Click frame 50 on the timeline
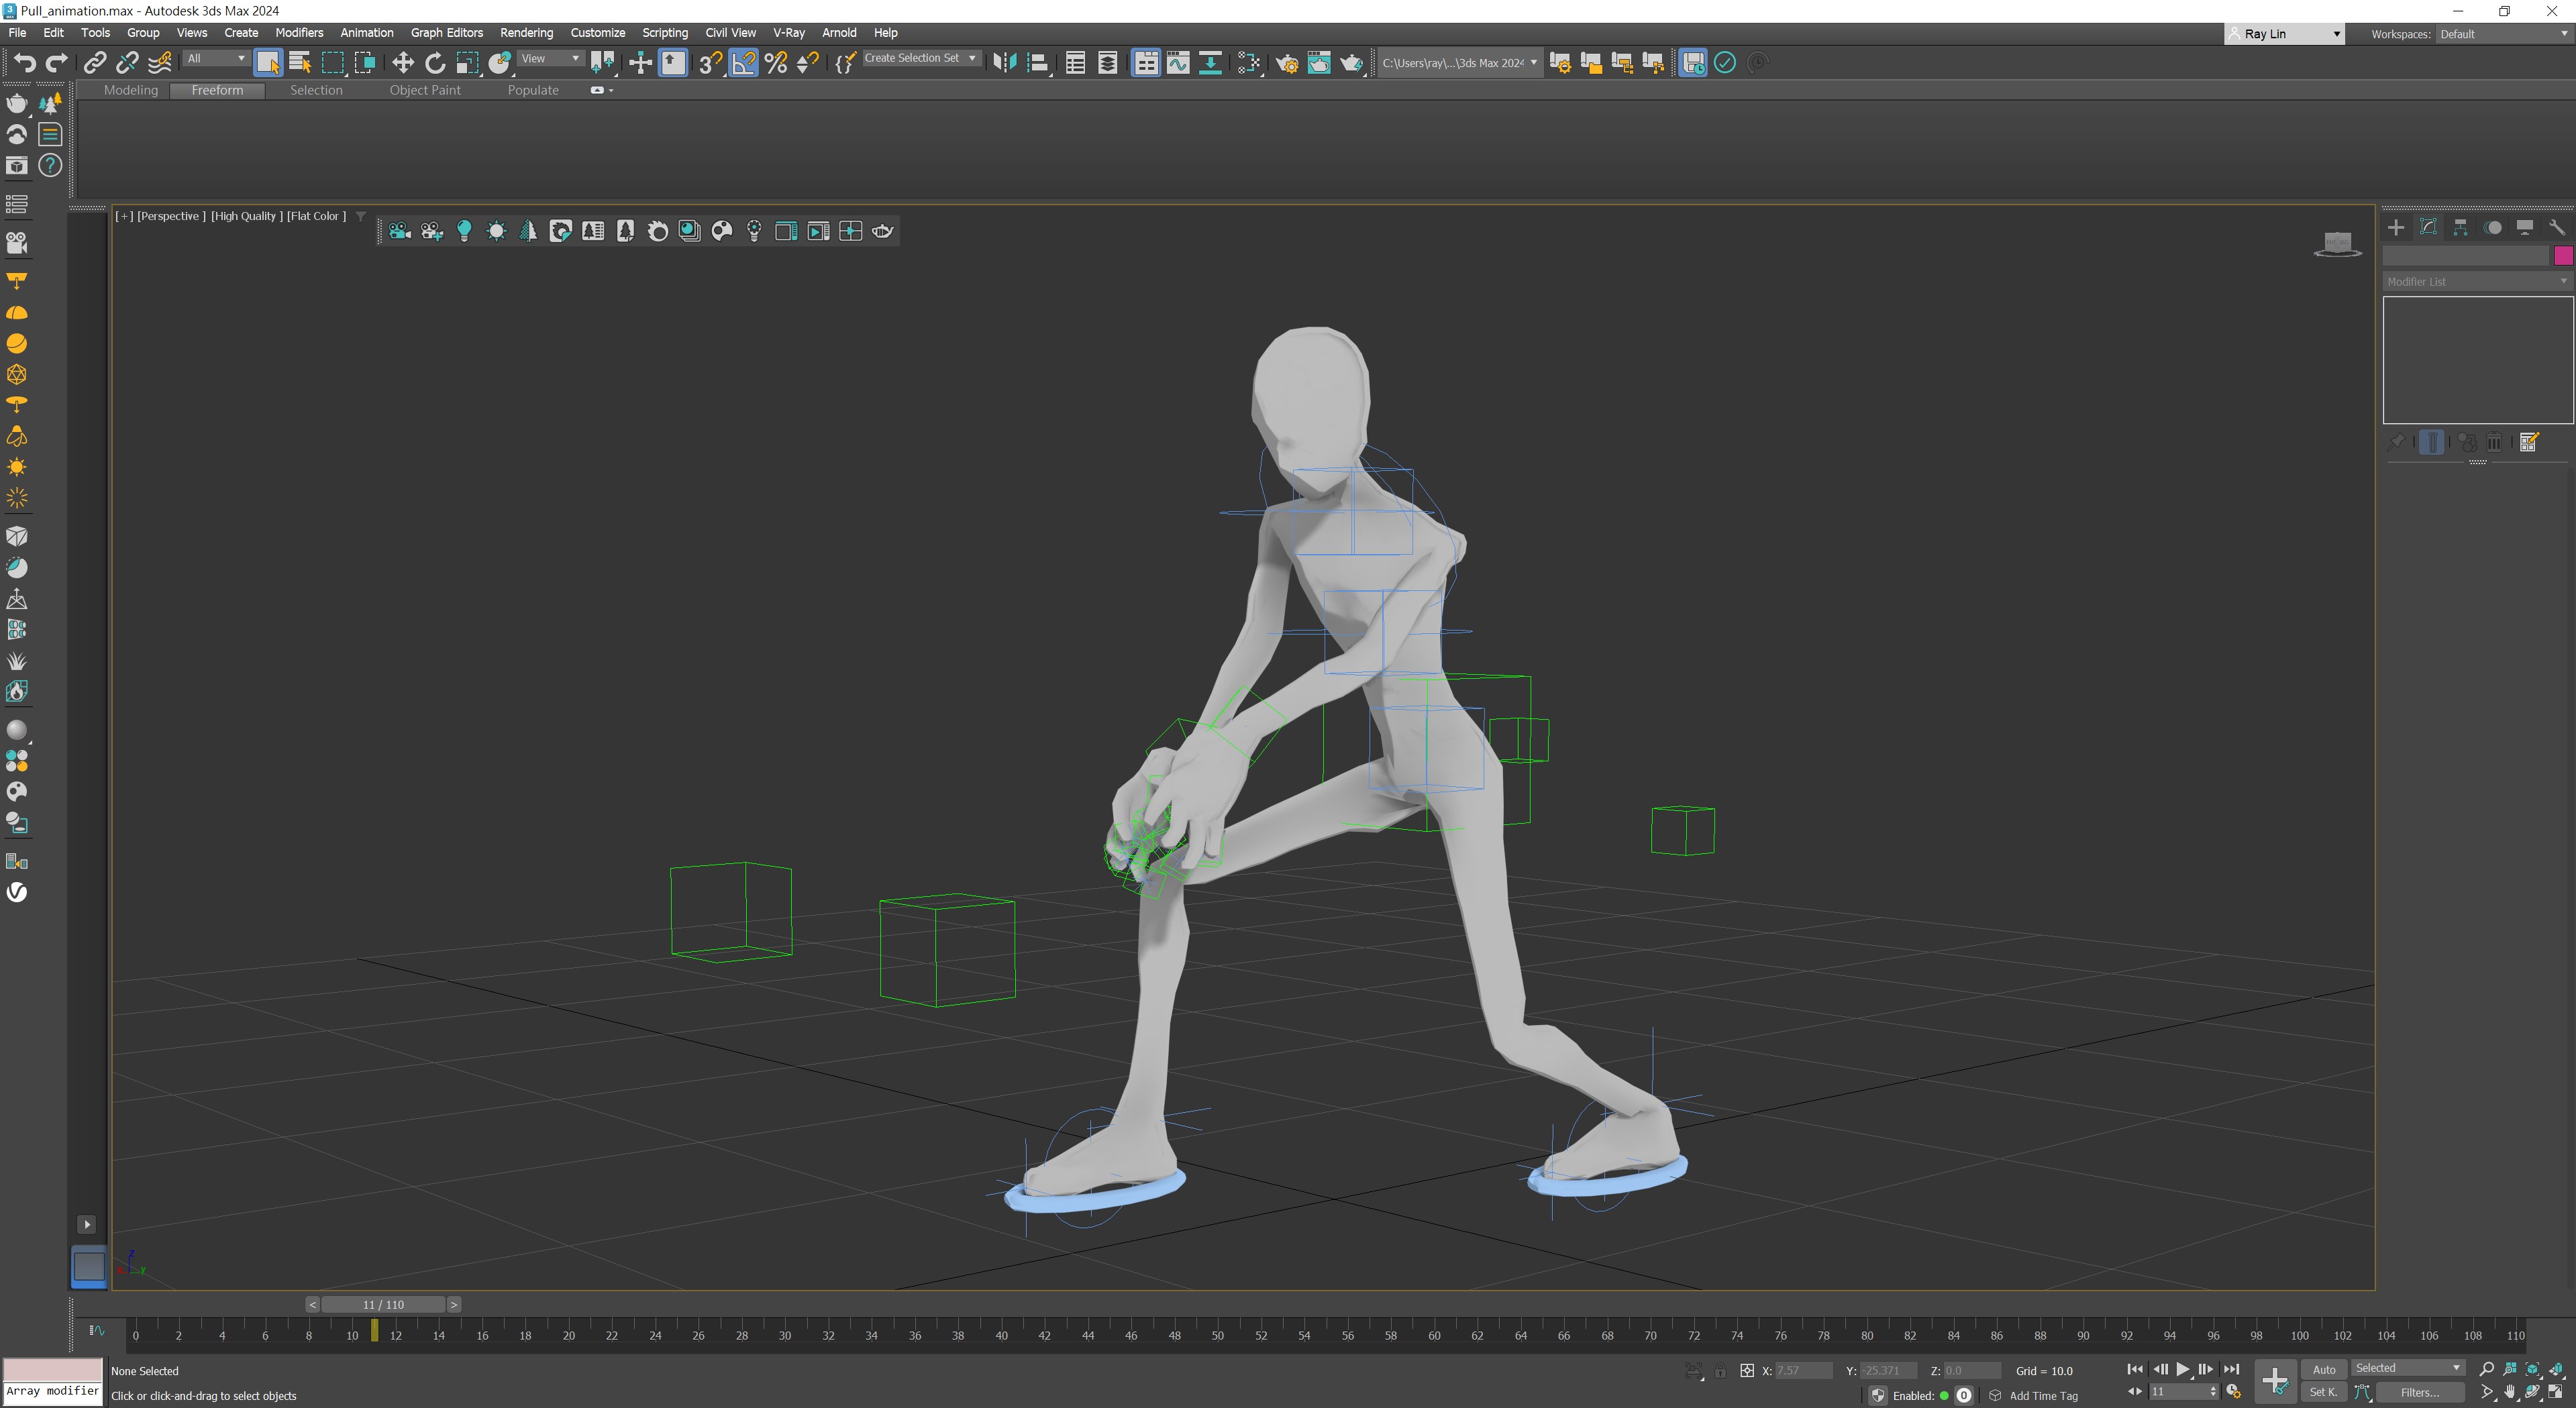The height and width of the screenshot is (1408, 2576). (1217, 1335)
